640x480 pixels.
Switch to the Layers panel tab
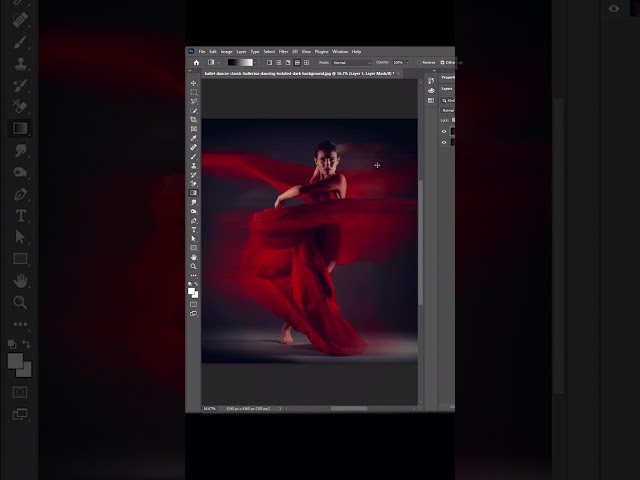447,89
